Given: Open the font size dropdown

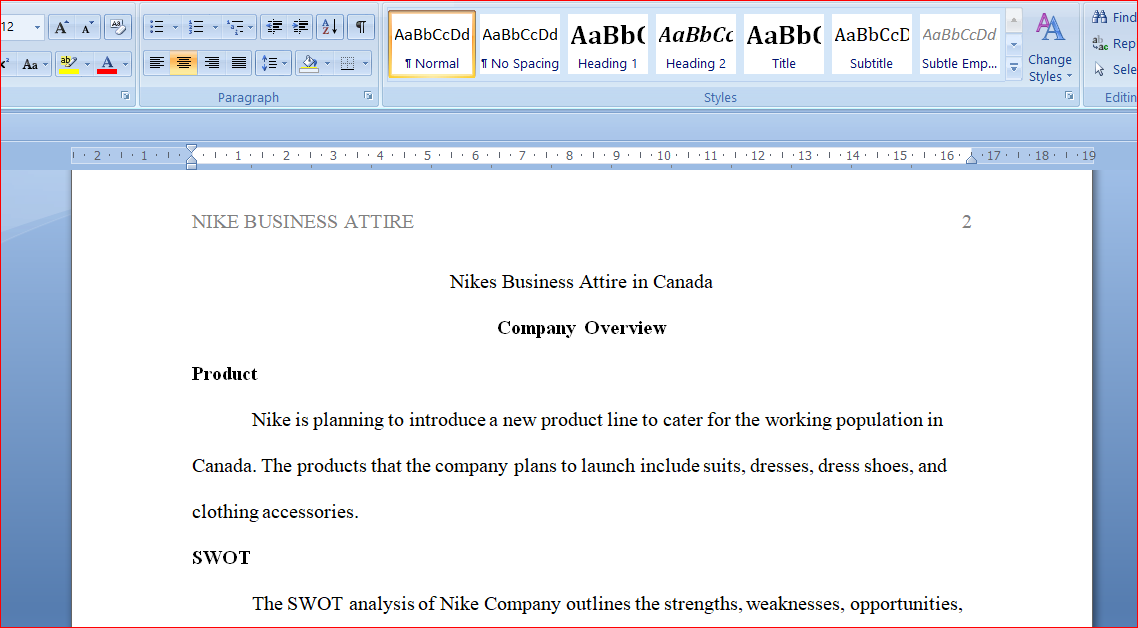Looking at the screenshot, I should pyautogui.click(x=38, y=28).
